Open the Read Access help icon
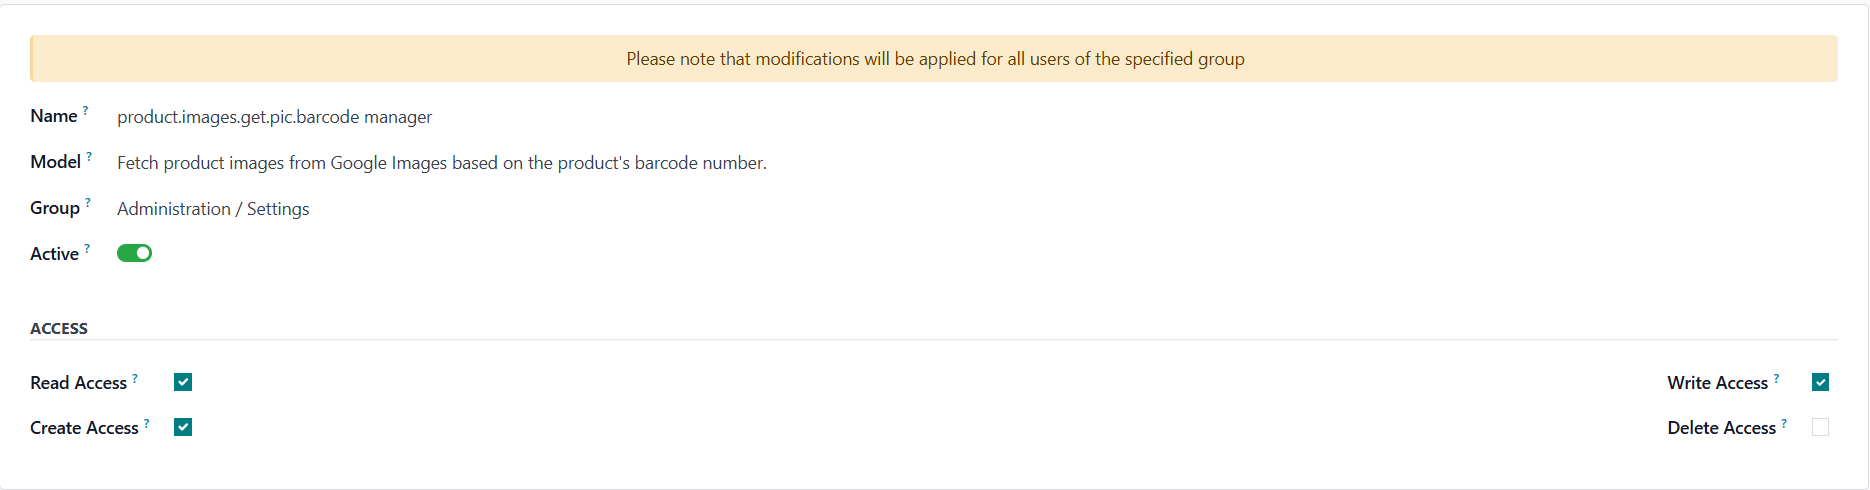The height and width of the screenshot is (490, 1870). (135, 377)
